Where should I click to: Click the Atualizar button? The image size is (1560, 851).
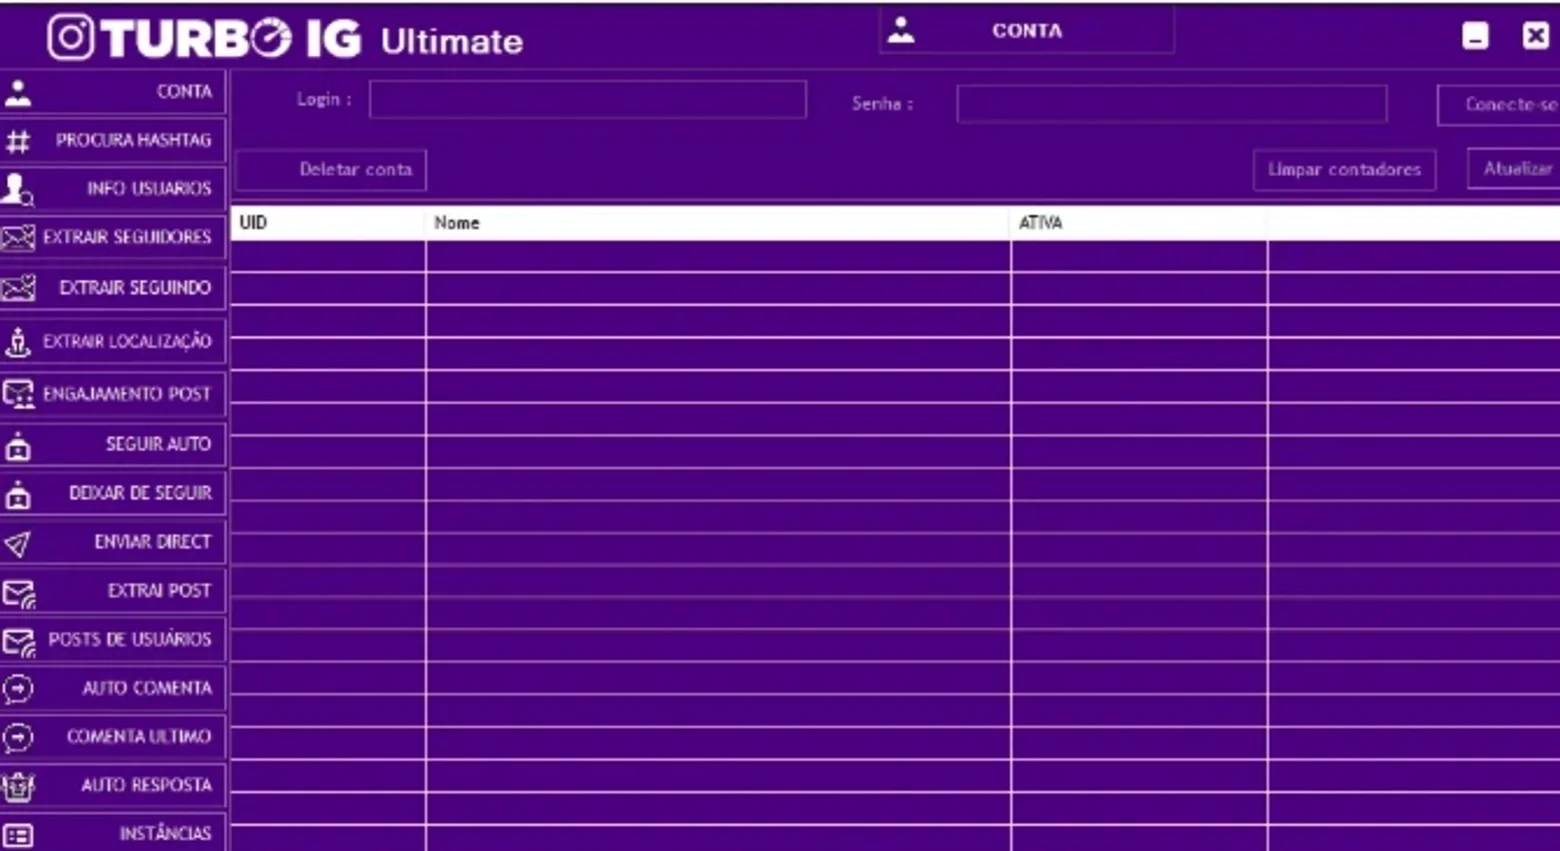click(1514, 169)
